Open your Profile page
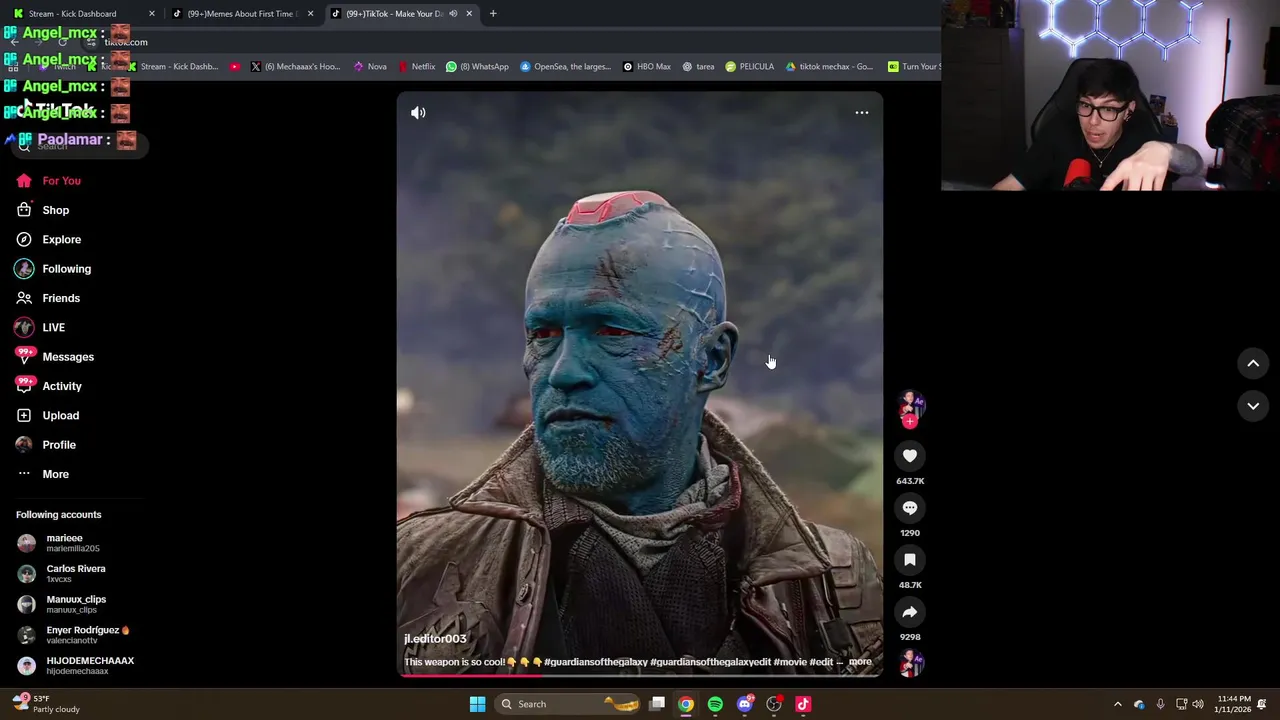Viewport: 1280px width, 720px height. 45,445
